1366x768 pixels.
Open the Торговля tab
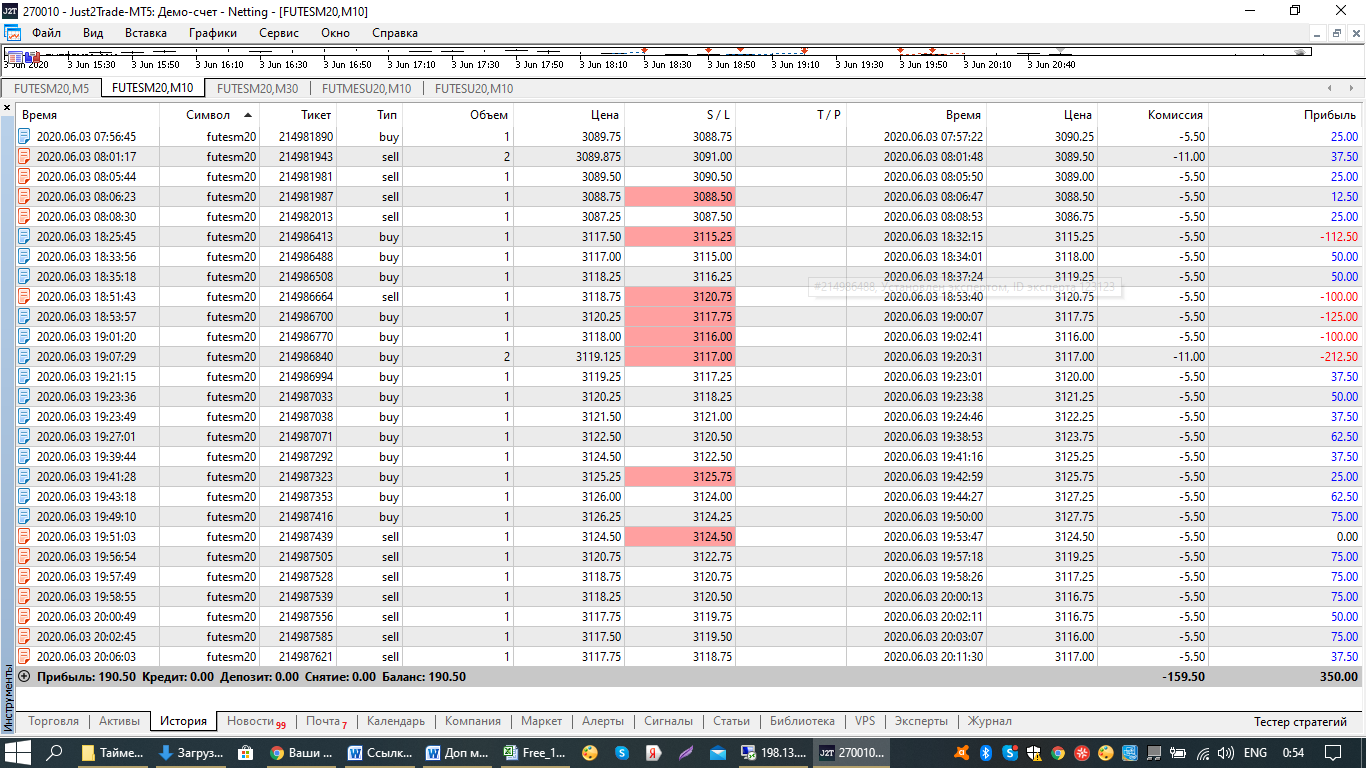coord(54,721)
